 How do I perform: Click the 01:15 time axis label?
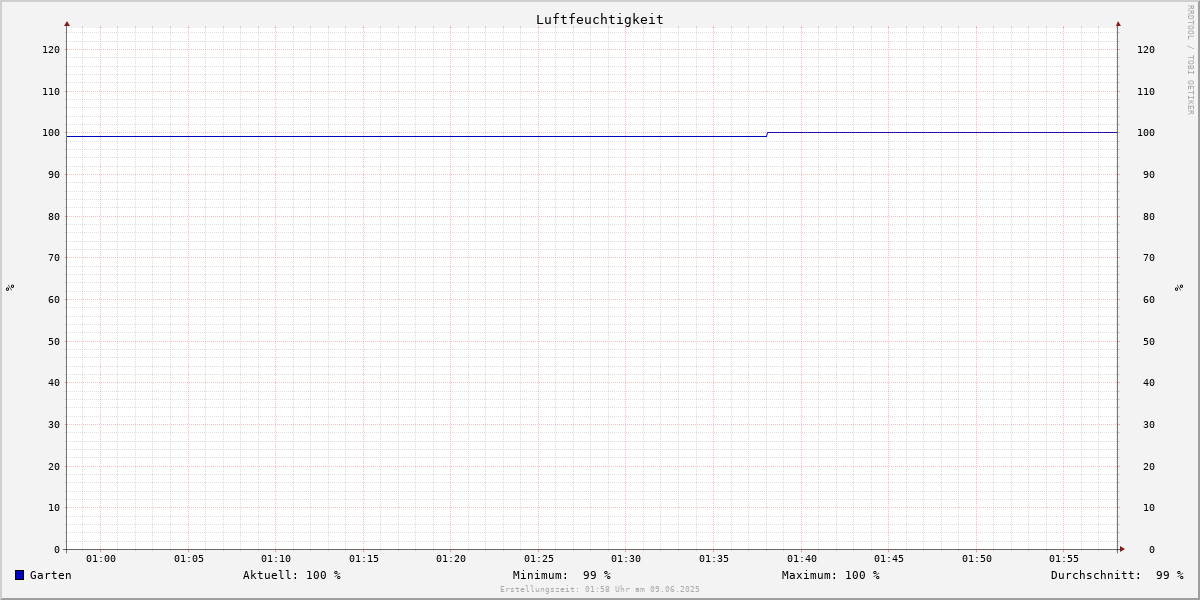pyautogui.click(x=364, y=559)
